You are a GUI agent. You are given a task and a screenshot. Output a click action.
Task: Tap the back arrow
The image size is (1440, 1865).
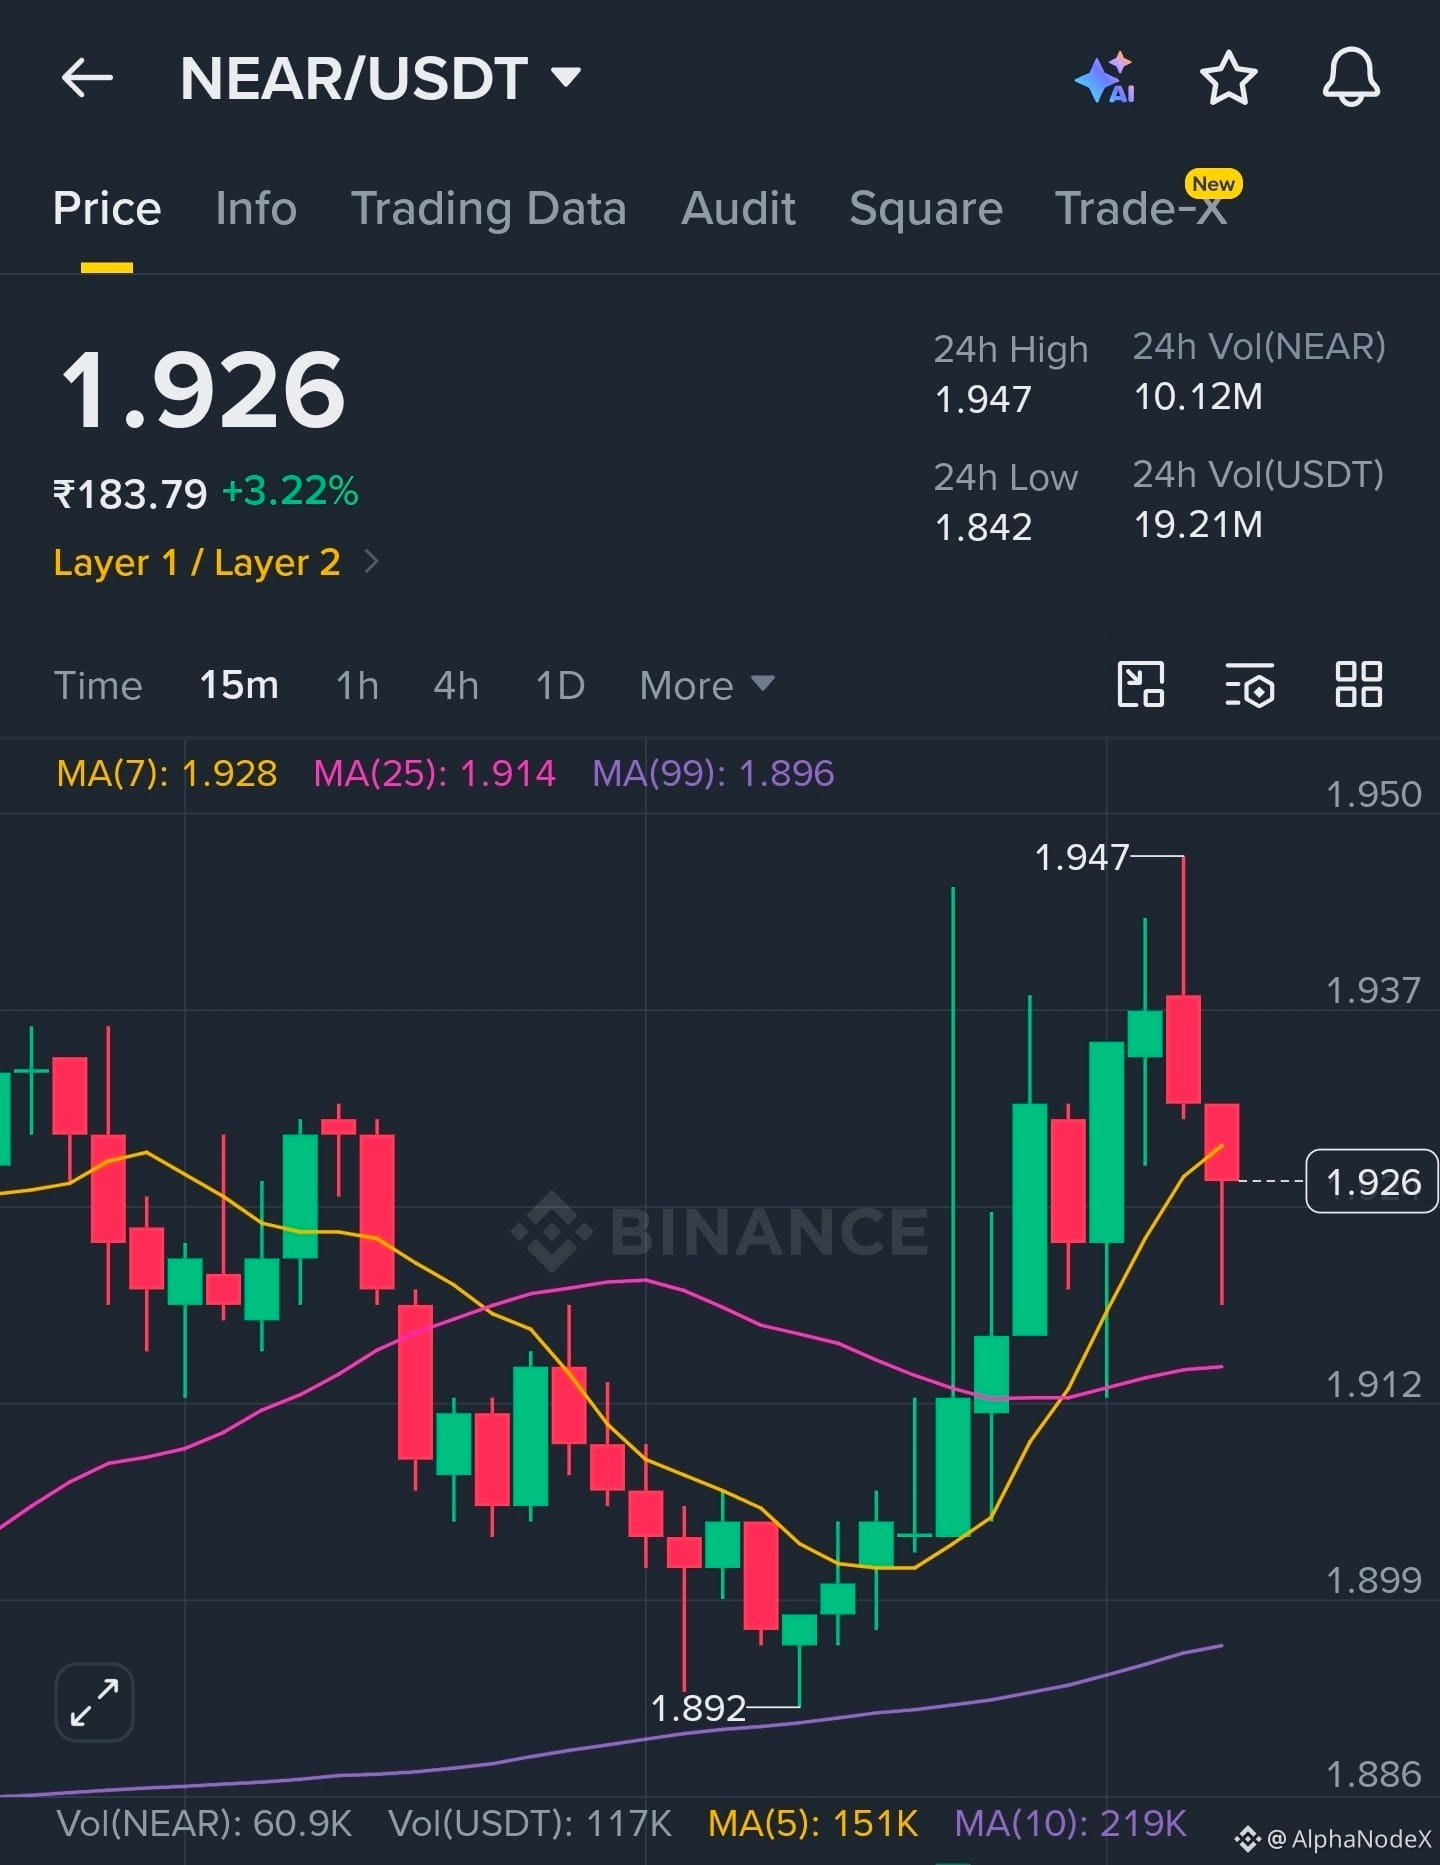(87, 78)
